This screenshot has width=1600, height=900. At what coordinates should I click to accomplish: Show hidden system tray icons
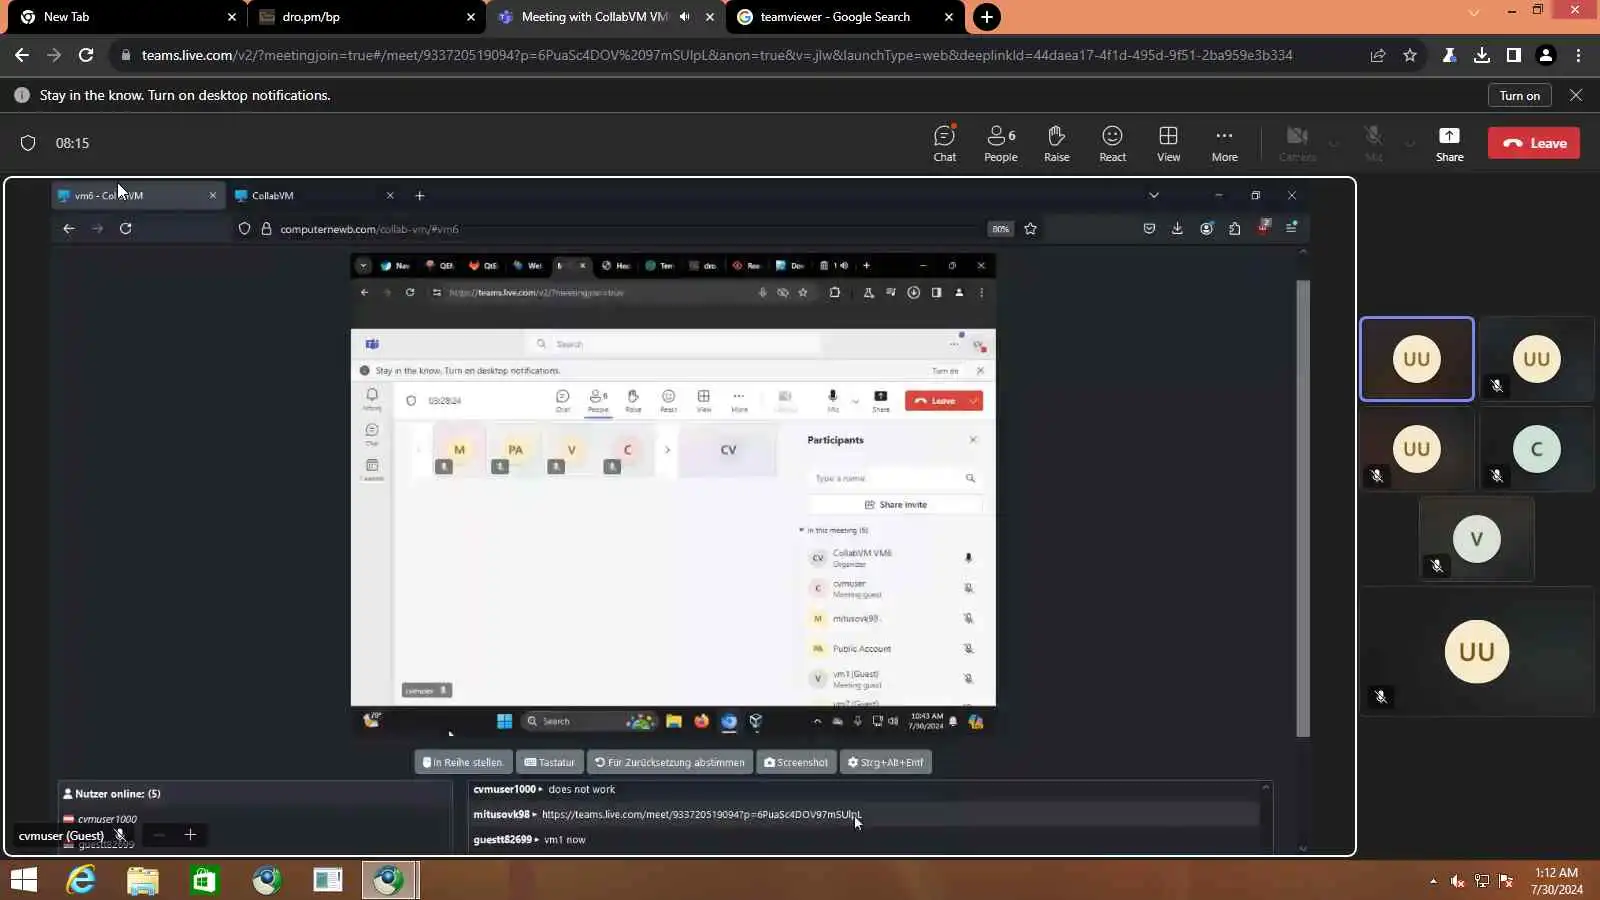click(1433, 881)
